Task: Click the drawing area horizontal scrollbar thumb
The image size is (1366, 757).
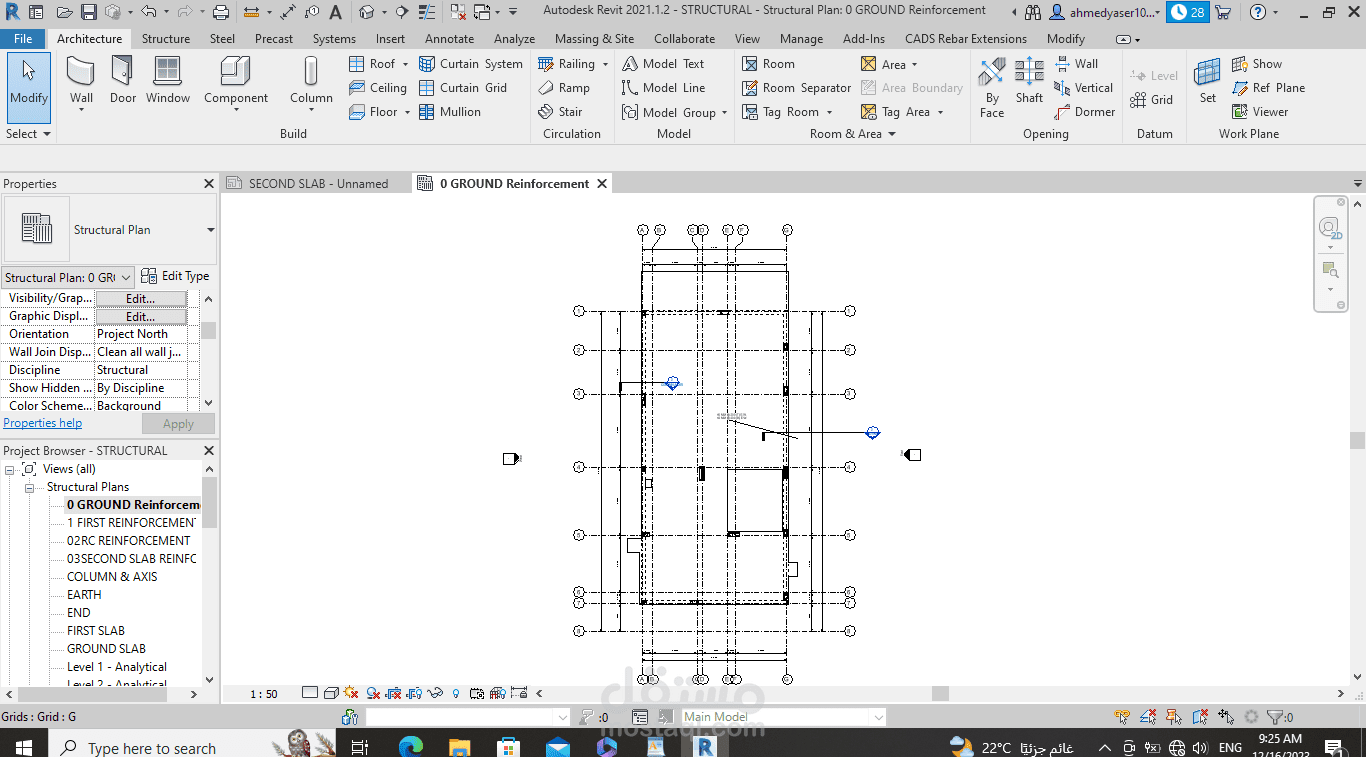Action: click(940, 693)
